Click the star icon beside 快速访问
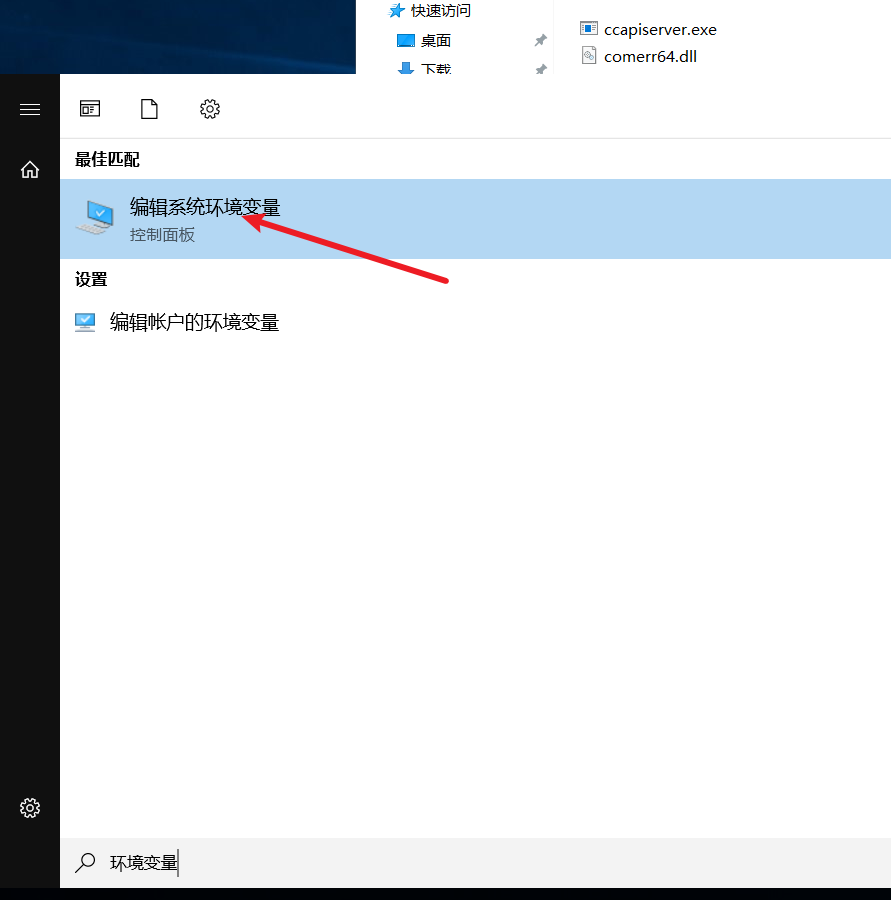 click(x=396, y=11)
